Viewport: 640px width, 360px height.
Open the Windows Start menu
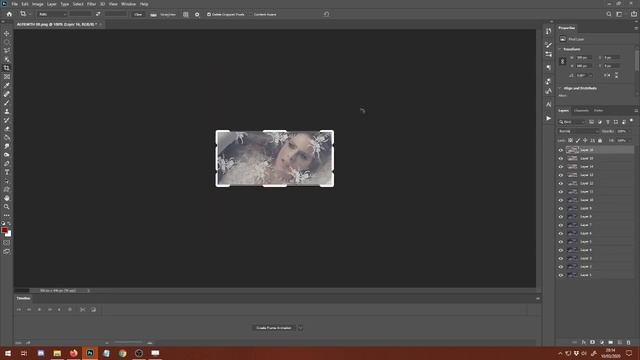coord(8,353)
